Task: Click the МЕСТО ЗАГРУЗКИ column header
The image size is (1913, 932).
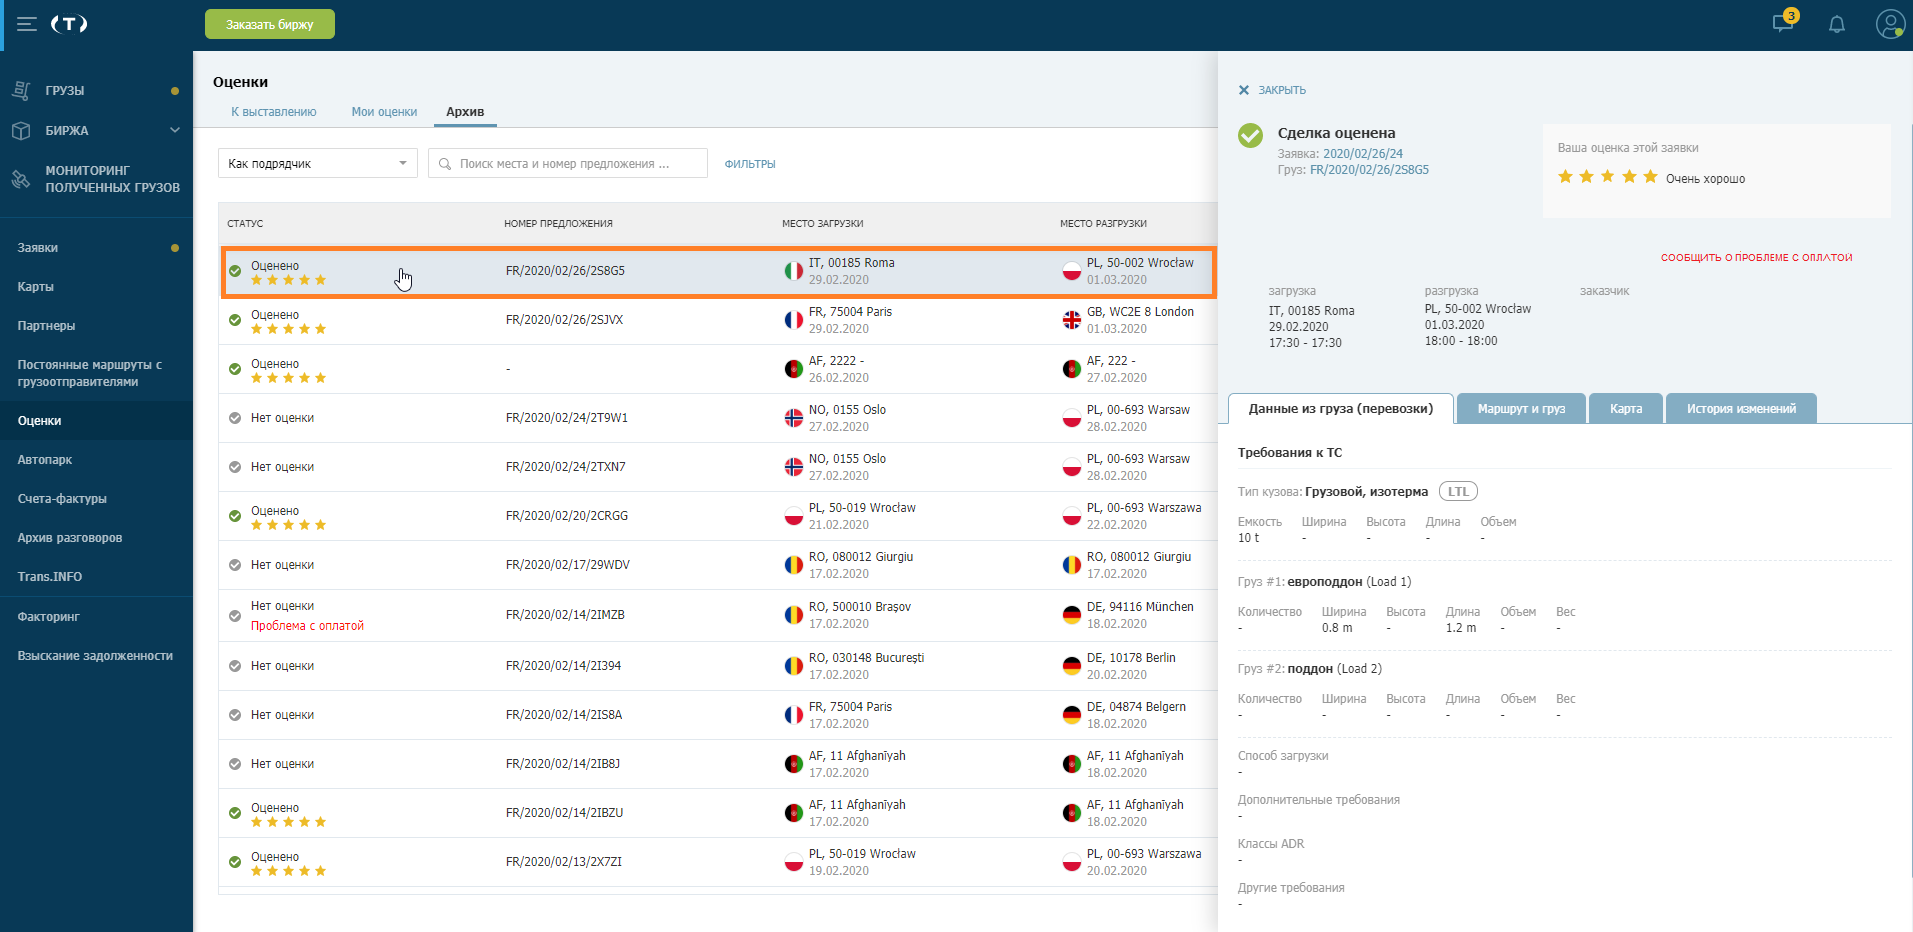Action: pos(822,224)
